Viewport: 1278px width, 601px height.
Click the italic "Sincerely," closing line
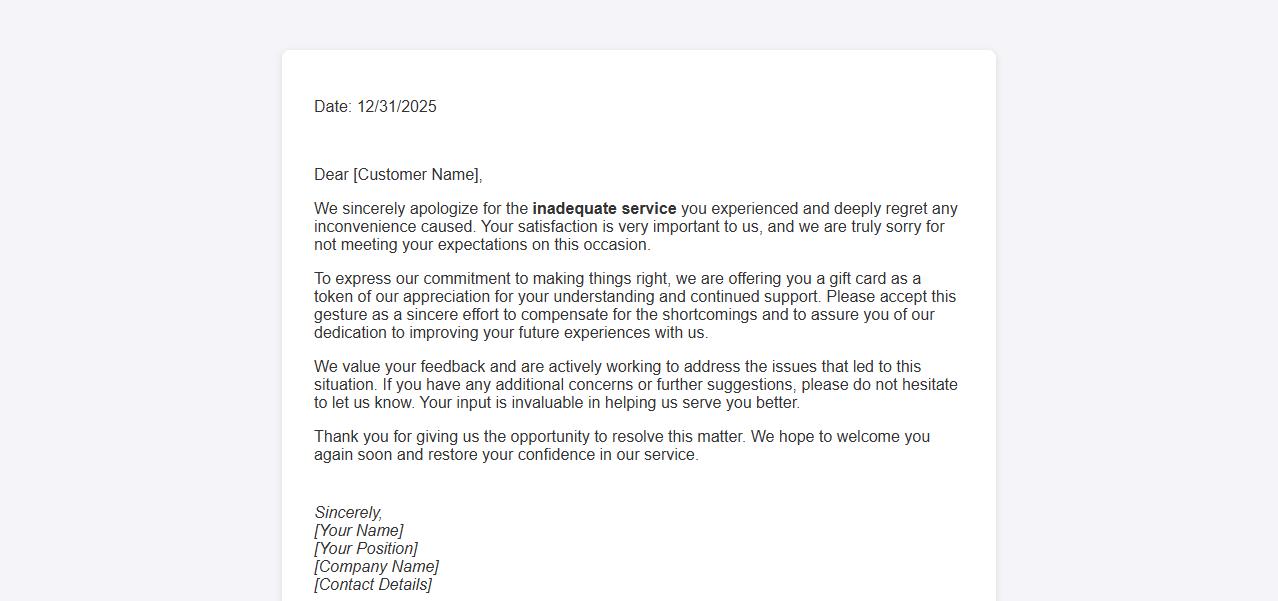click(x=348, y=513)
